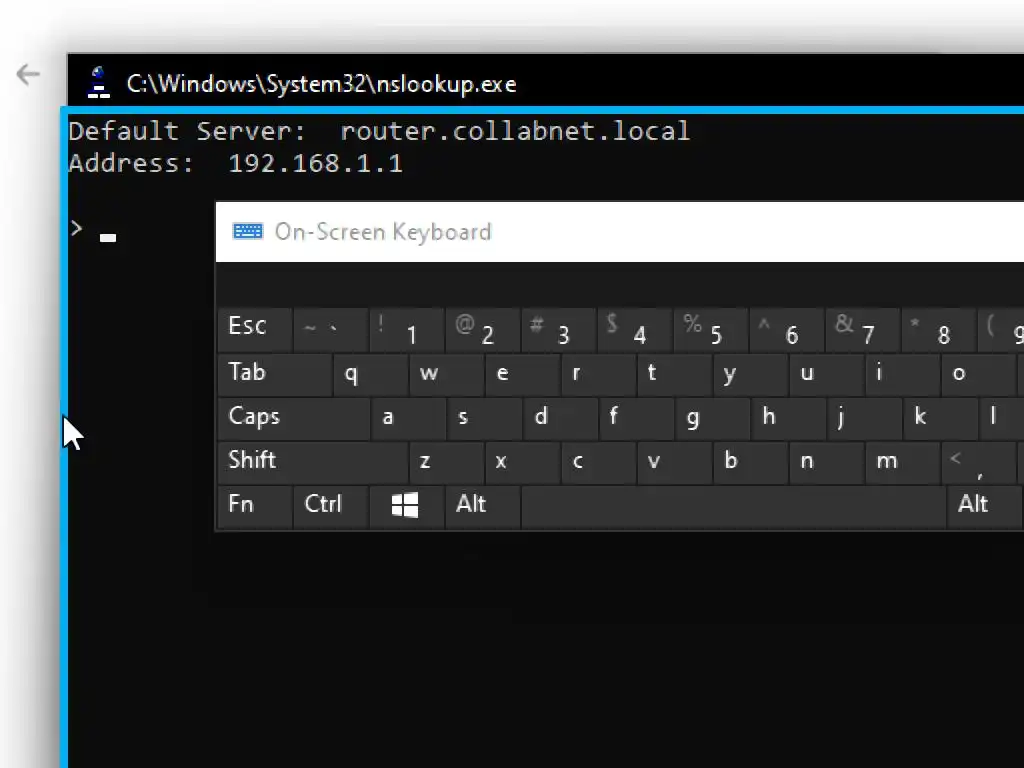
Task: Tap the l key
Action: 1002,417
